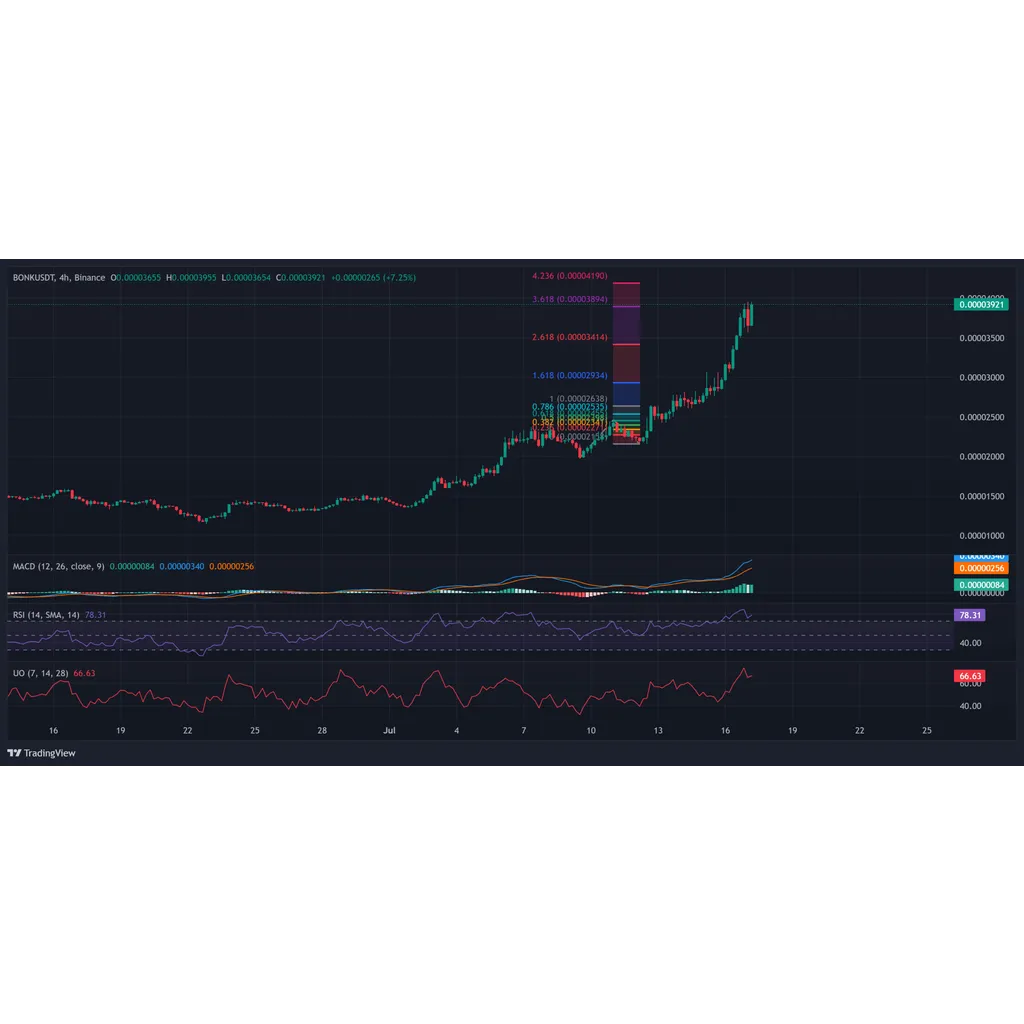
Task: Select the 4.236 (0.00004190) Fibonacci label
Action: pyautogui.click(x=569, y=276)
